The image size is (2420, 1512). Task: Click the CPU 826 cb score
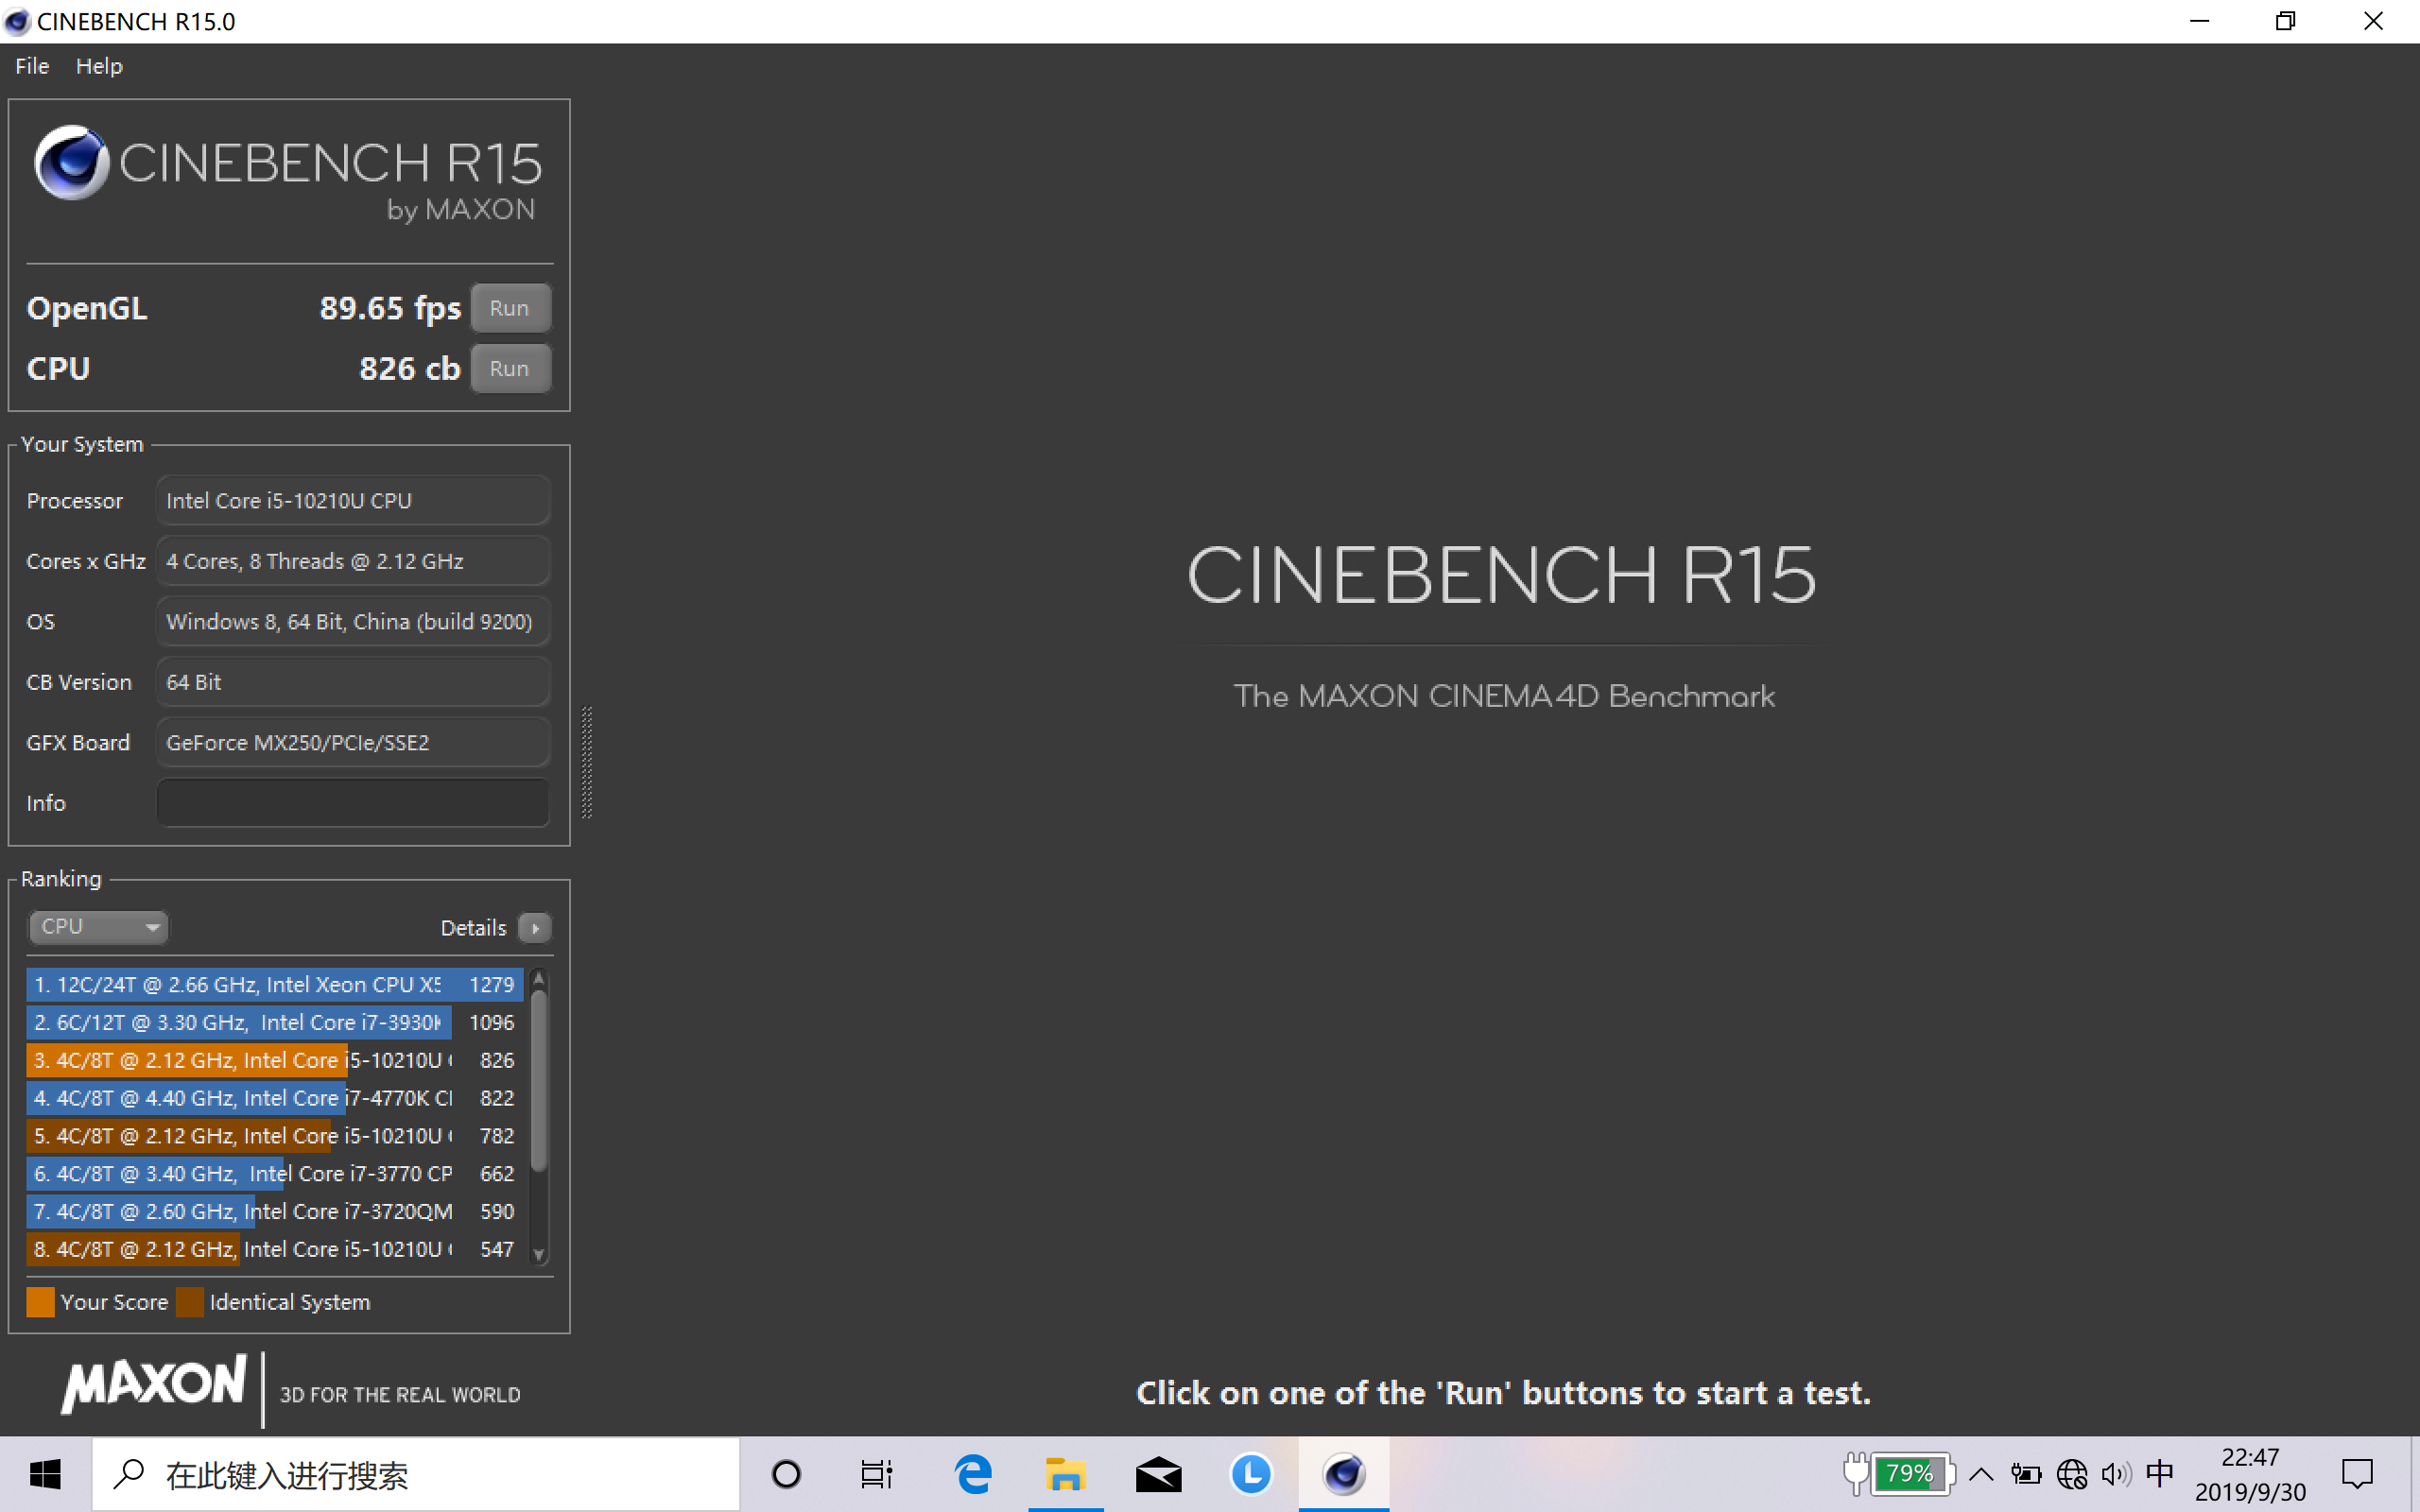[x=409, y=369]
